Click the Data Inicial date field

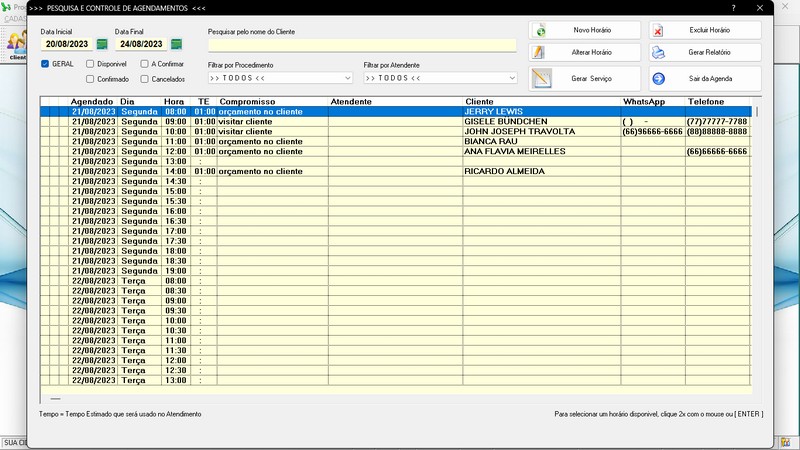tap(67, 44)
